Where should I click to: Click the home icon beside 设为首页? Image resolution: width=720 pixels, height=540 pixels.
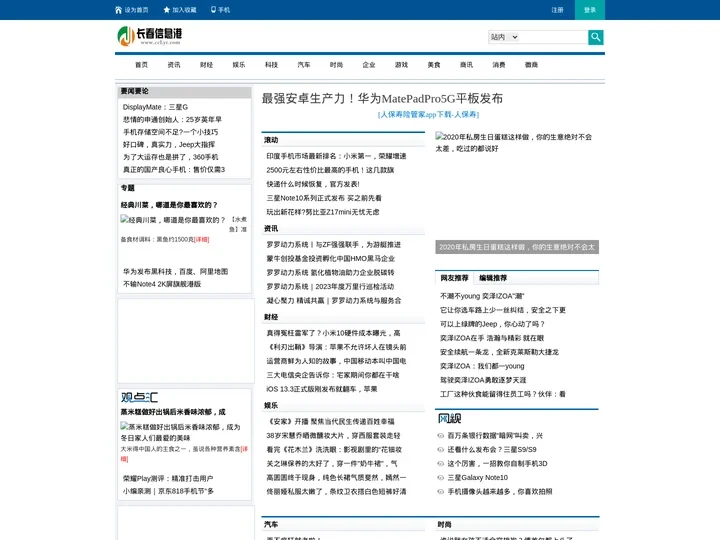(118, 10)
